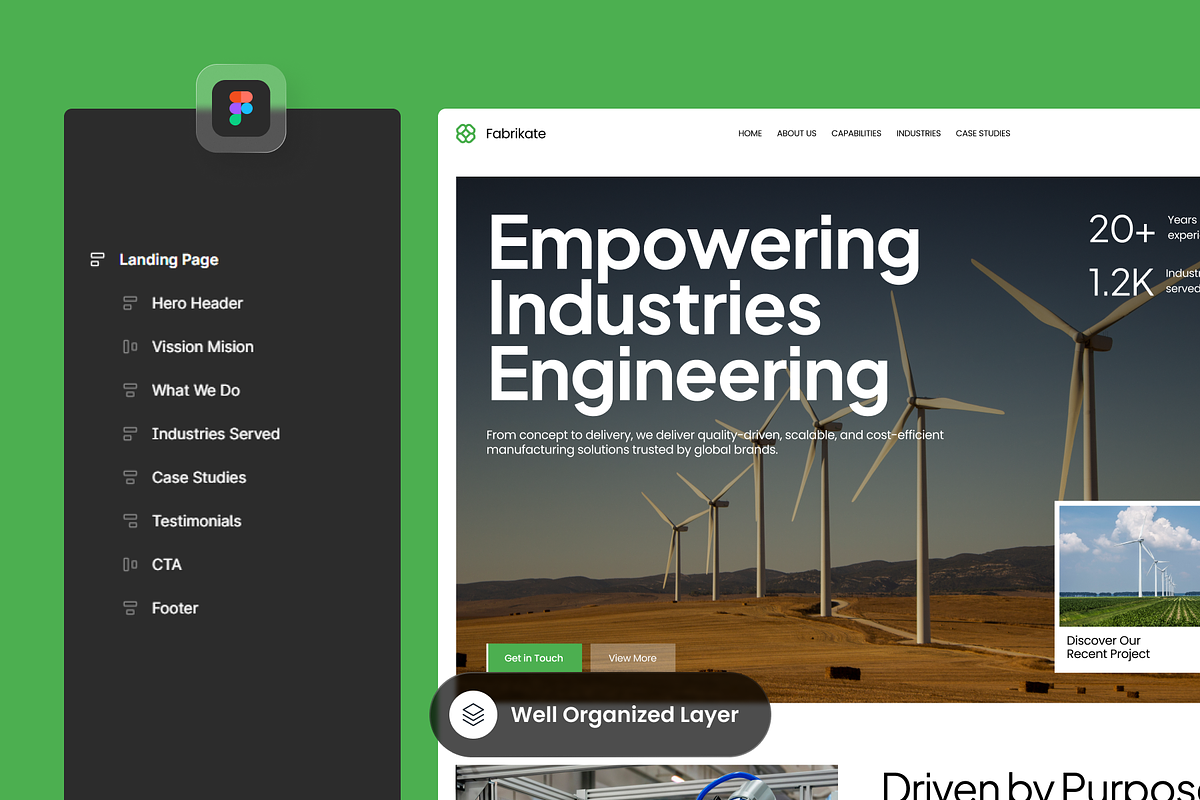Click the Fabrikate clover logo icon
This screenshot has width=1200, height=800.
click(x=465, y=133)
